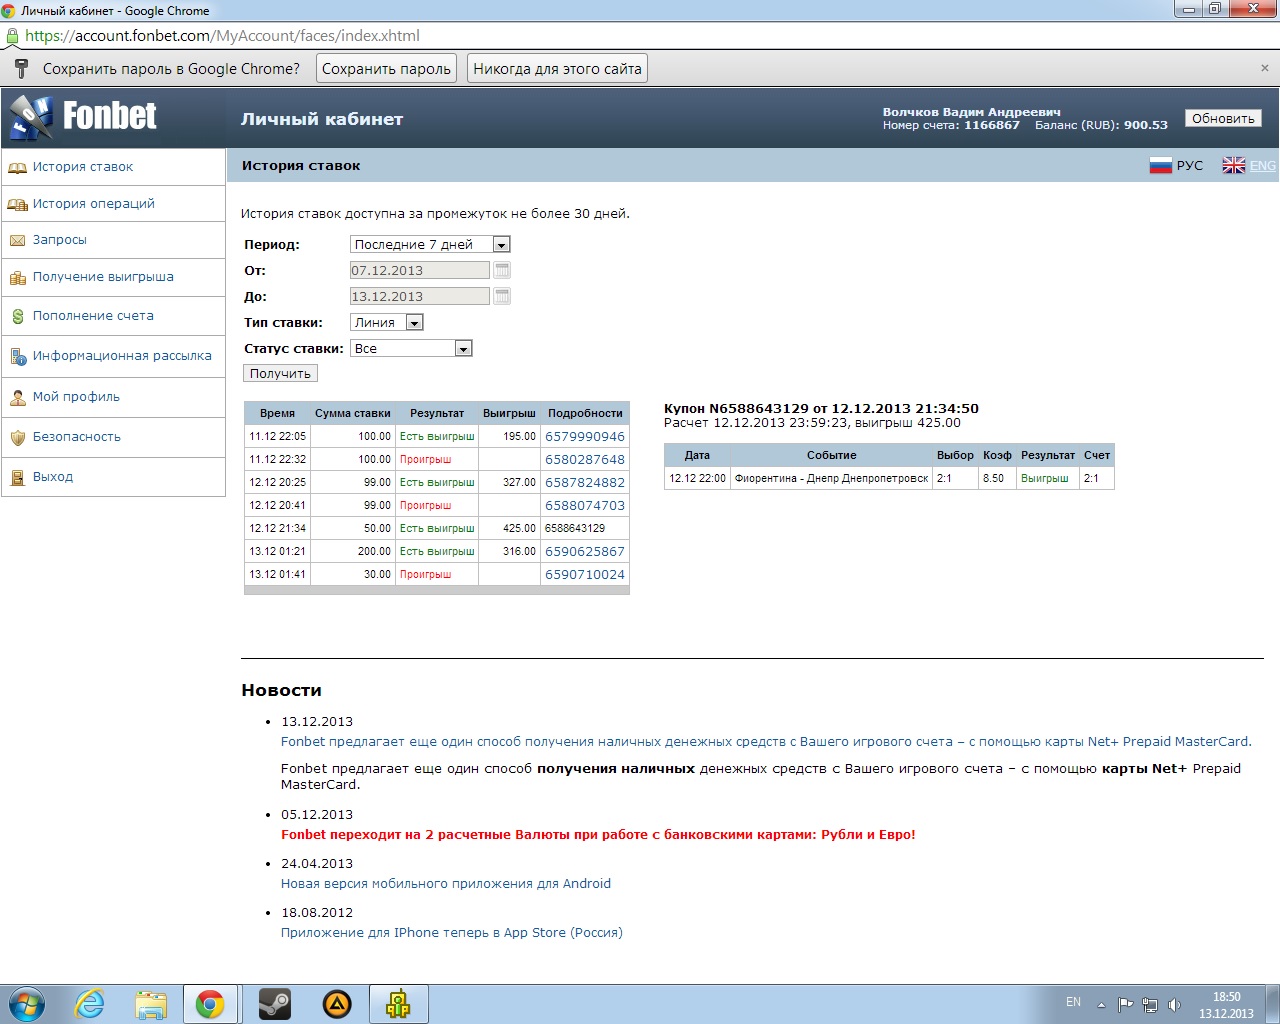1280x1024 pixels.
Task: Open the calendar picker for До date
Action: point(502,296)
